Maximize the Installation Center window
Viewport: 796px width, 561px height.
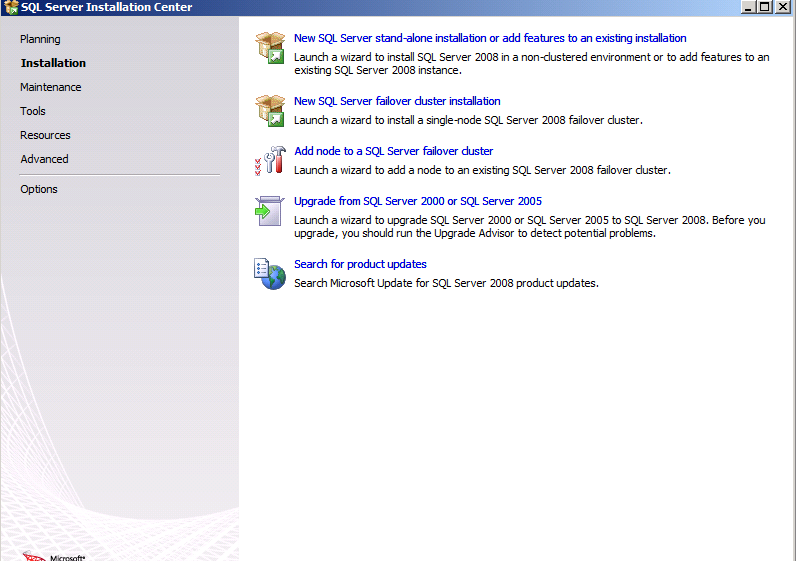click(x=765, y=7)
